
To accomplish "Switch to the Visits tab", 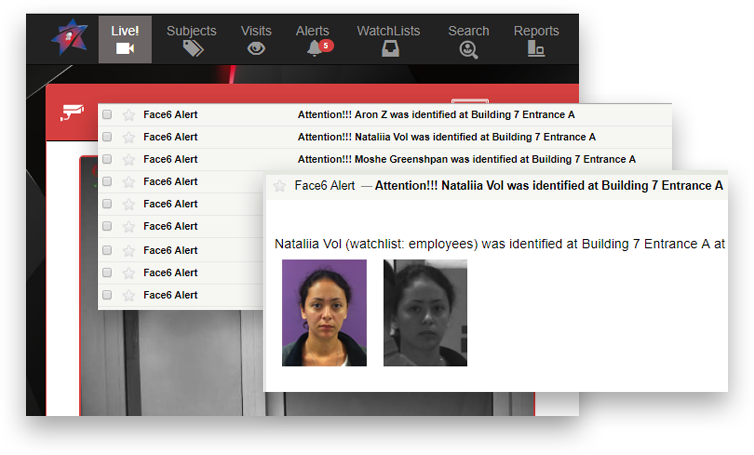I will [x=256, y=39].
